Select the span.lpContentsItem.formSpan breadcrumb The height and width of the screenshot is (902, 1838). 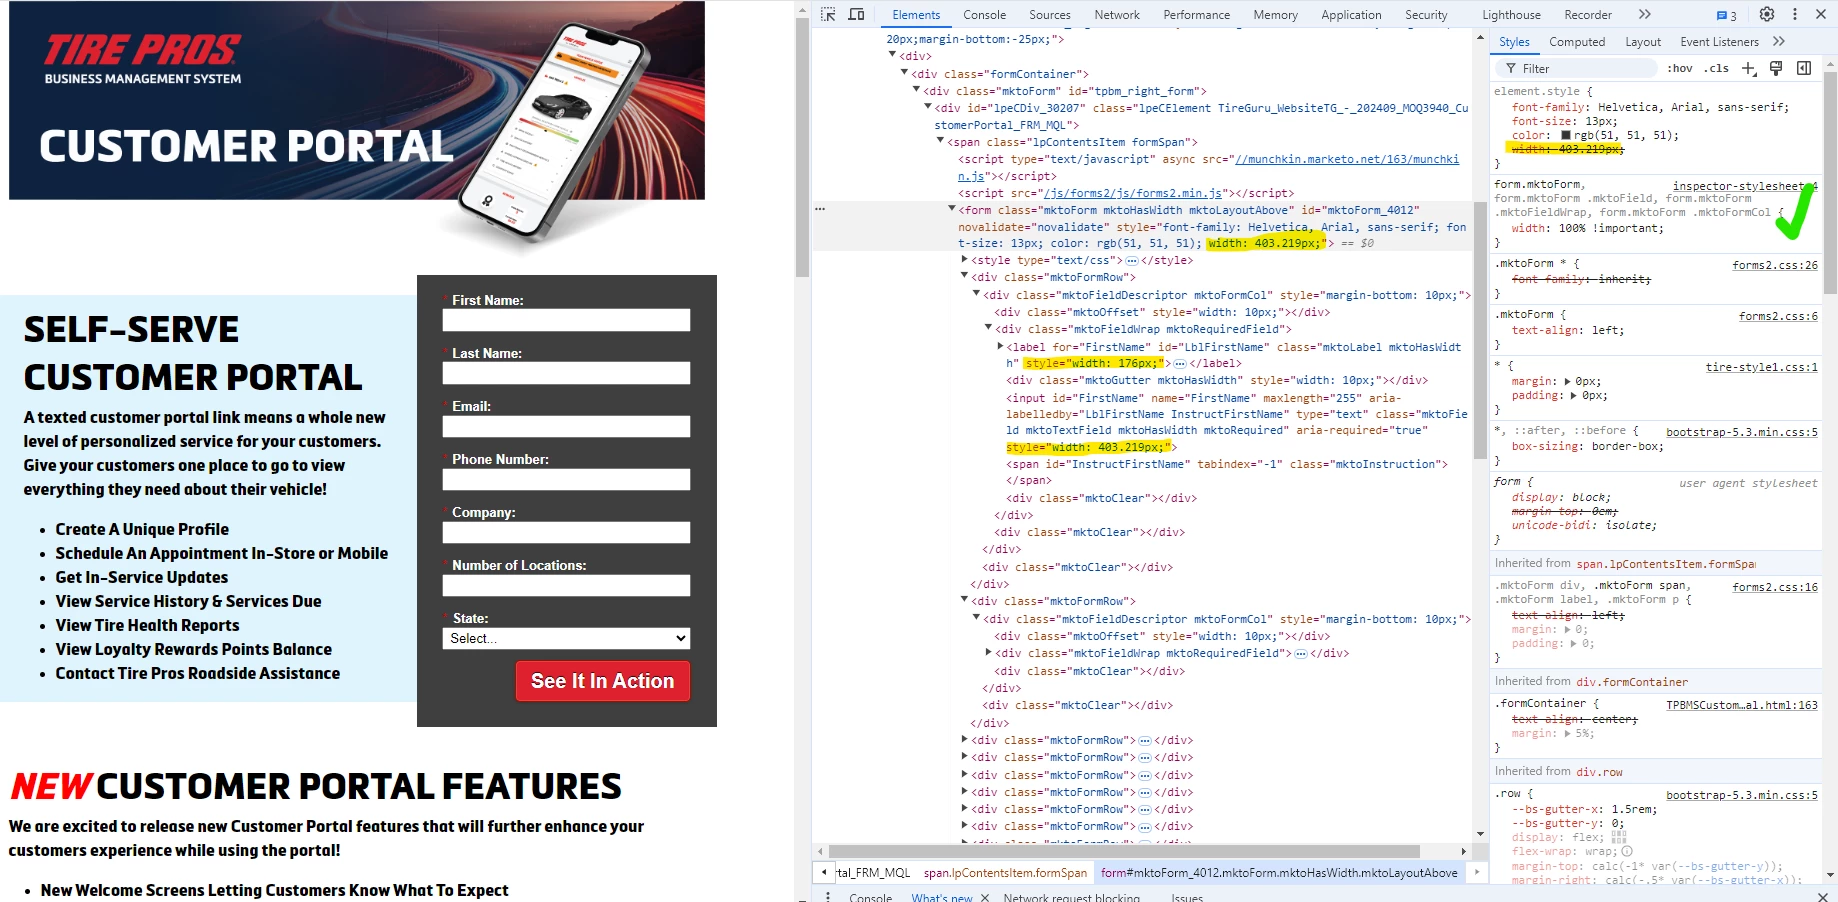(x=1005, y=873)
